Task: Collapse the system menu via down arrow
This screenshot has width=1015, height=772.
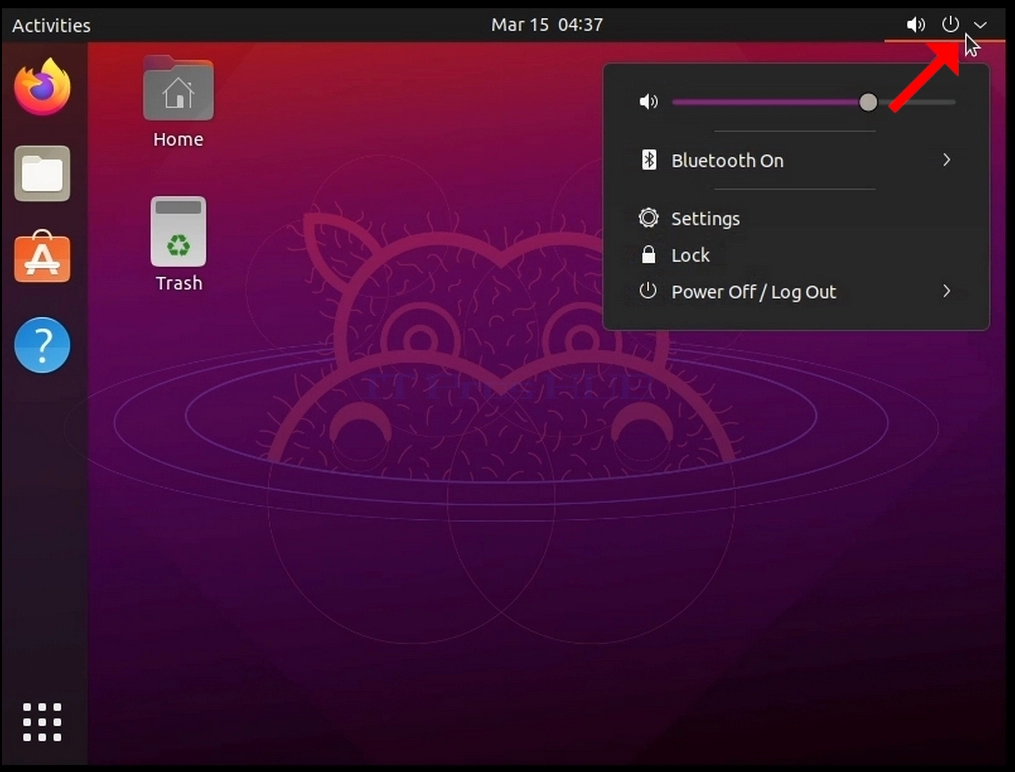Action: (x=981, y=25)
